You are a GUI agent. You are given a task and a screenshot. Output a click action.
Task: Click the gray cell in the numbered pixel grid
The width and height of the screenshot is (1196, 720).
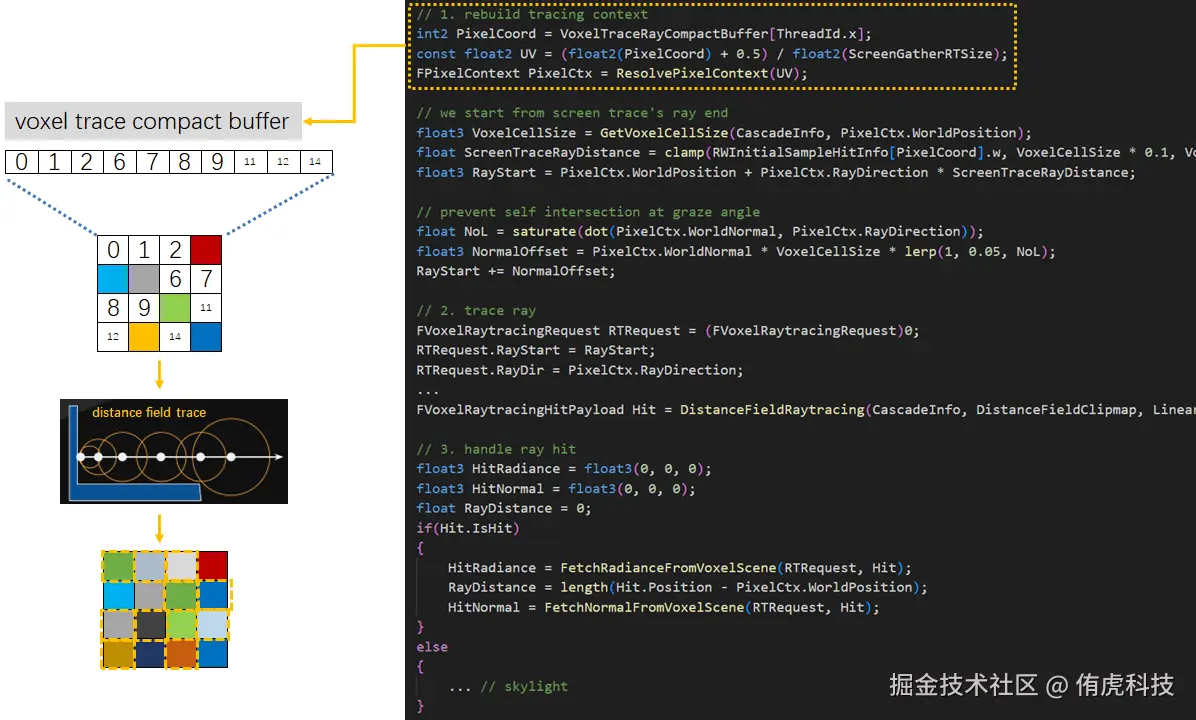point(144,279)
